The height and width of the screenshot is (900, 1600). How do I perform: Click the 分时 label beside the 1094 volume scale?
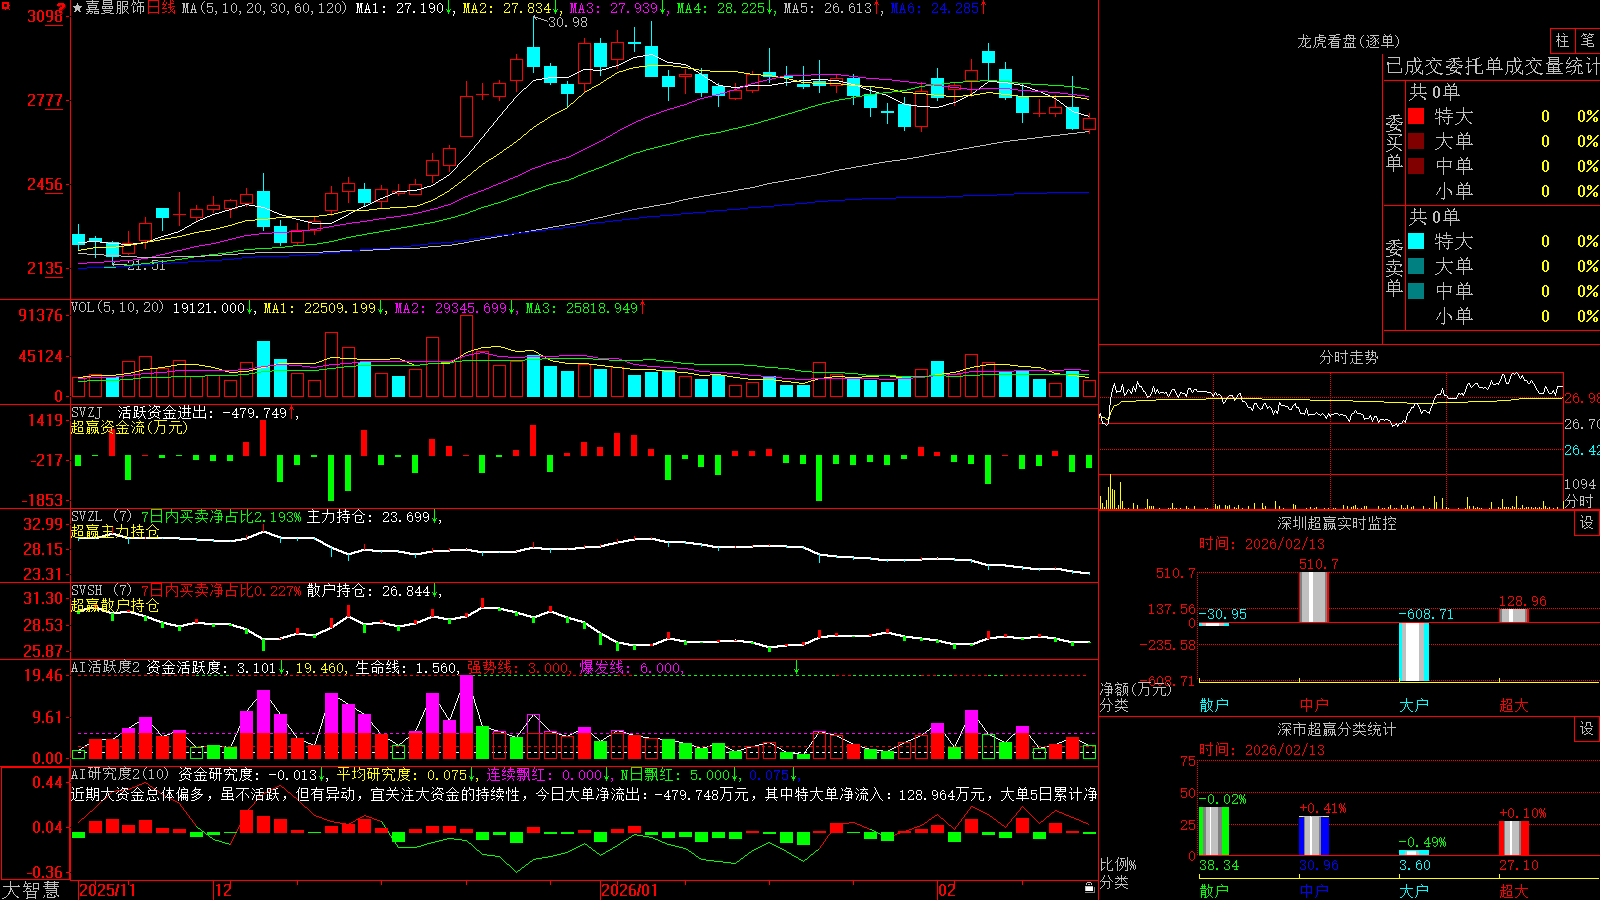pyautogui.click(x=1579, y=500)
